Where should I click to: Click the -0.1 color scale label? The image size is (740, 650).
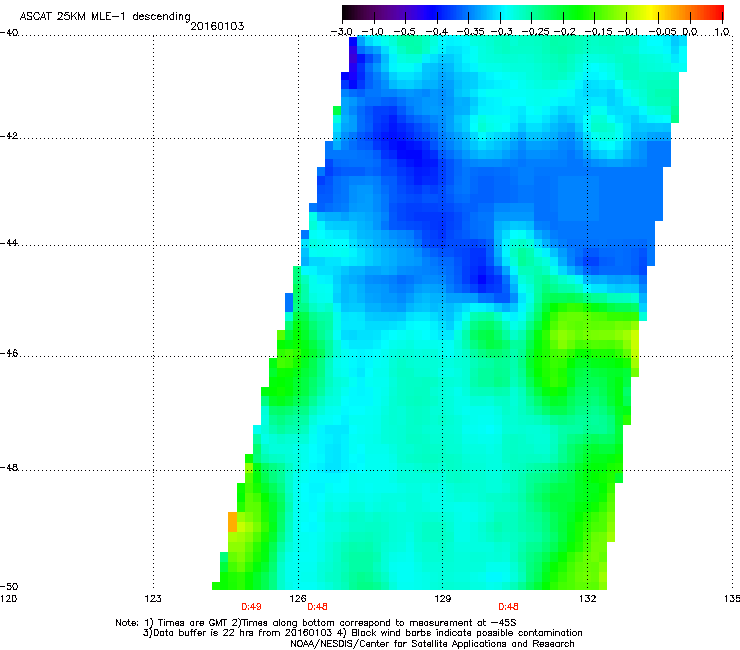pyautogui.click(x=628, y=32)
